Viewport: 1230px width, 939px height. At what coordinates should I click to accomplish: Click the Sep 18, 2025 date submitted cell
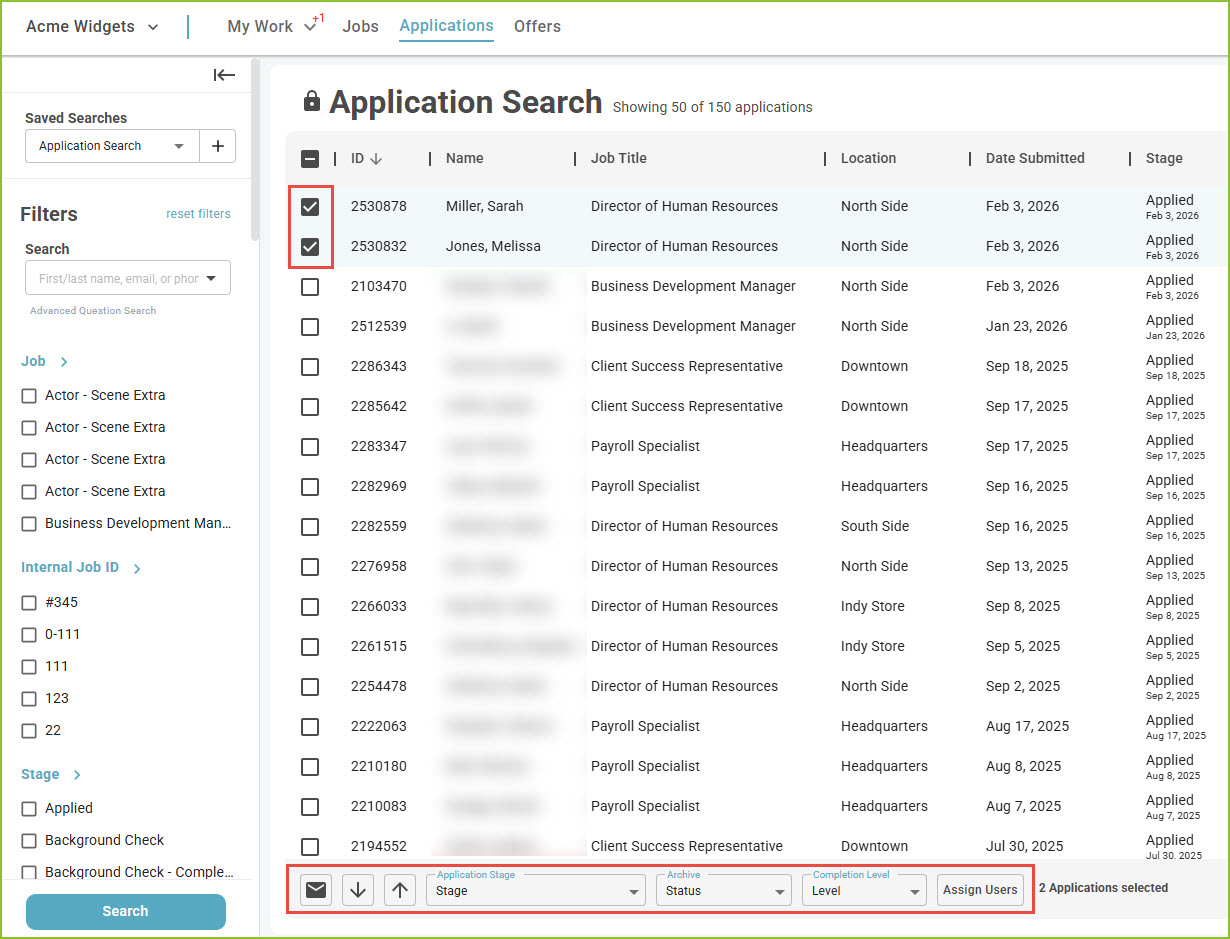pyautogui.click(x=1027, y=366)
